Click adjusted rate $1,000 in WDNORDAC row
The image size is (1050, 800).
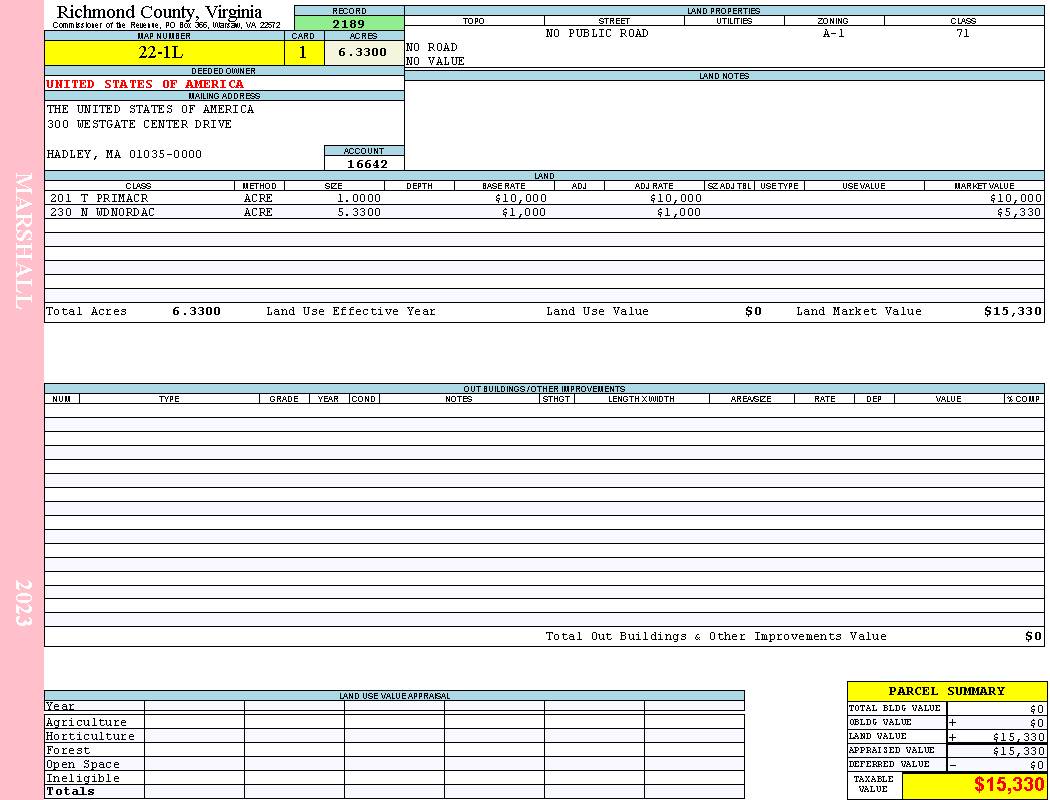point(678,213)
